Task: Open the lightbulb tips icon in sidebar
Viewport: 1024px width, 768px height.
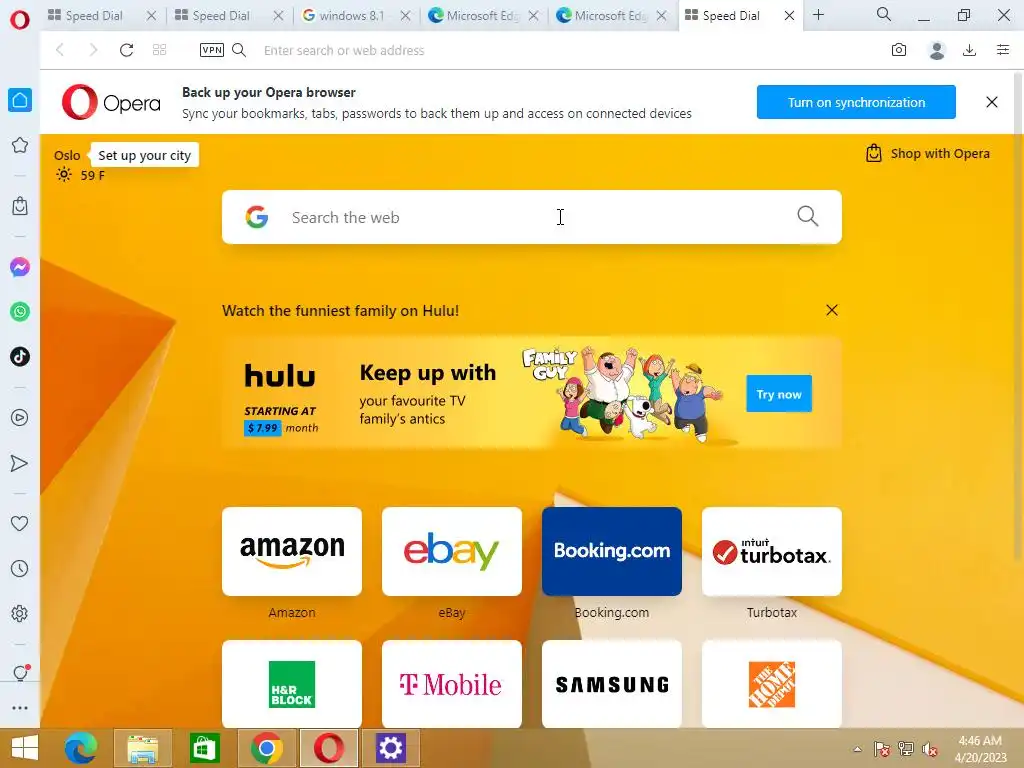Action: pos(20,673)
